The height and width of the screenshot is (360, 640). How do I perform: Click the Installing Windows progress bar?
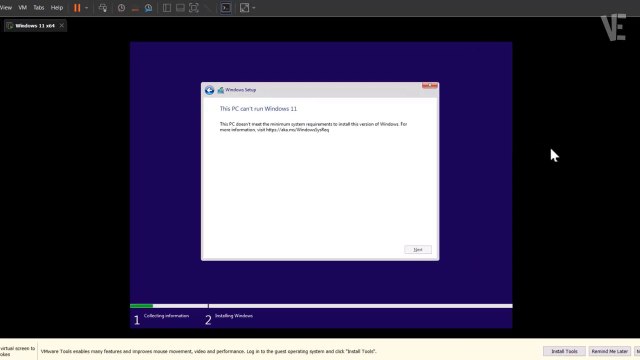[x=361, y=306]
